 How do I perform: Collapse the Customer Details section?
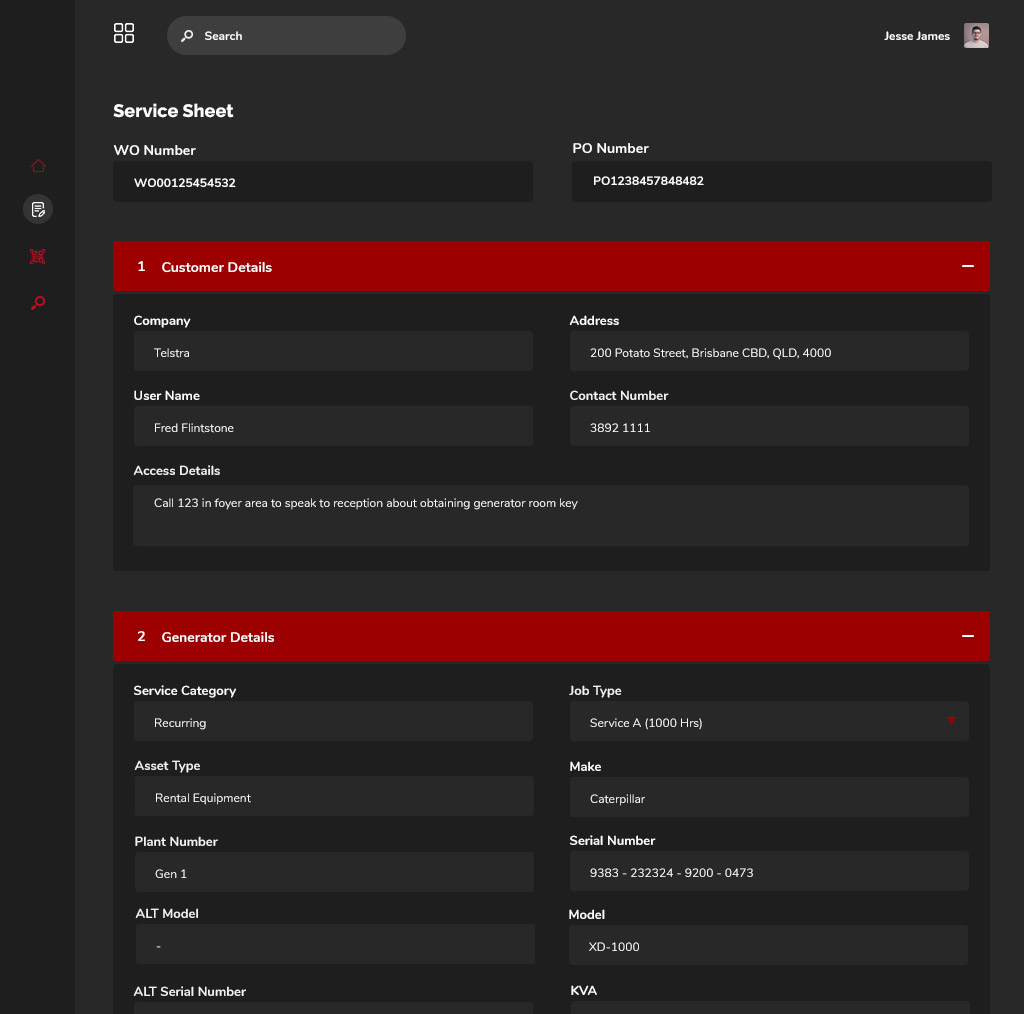(x=967, y=266)
